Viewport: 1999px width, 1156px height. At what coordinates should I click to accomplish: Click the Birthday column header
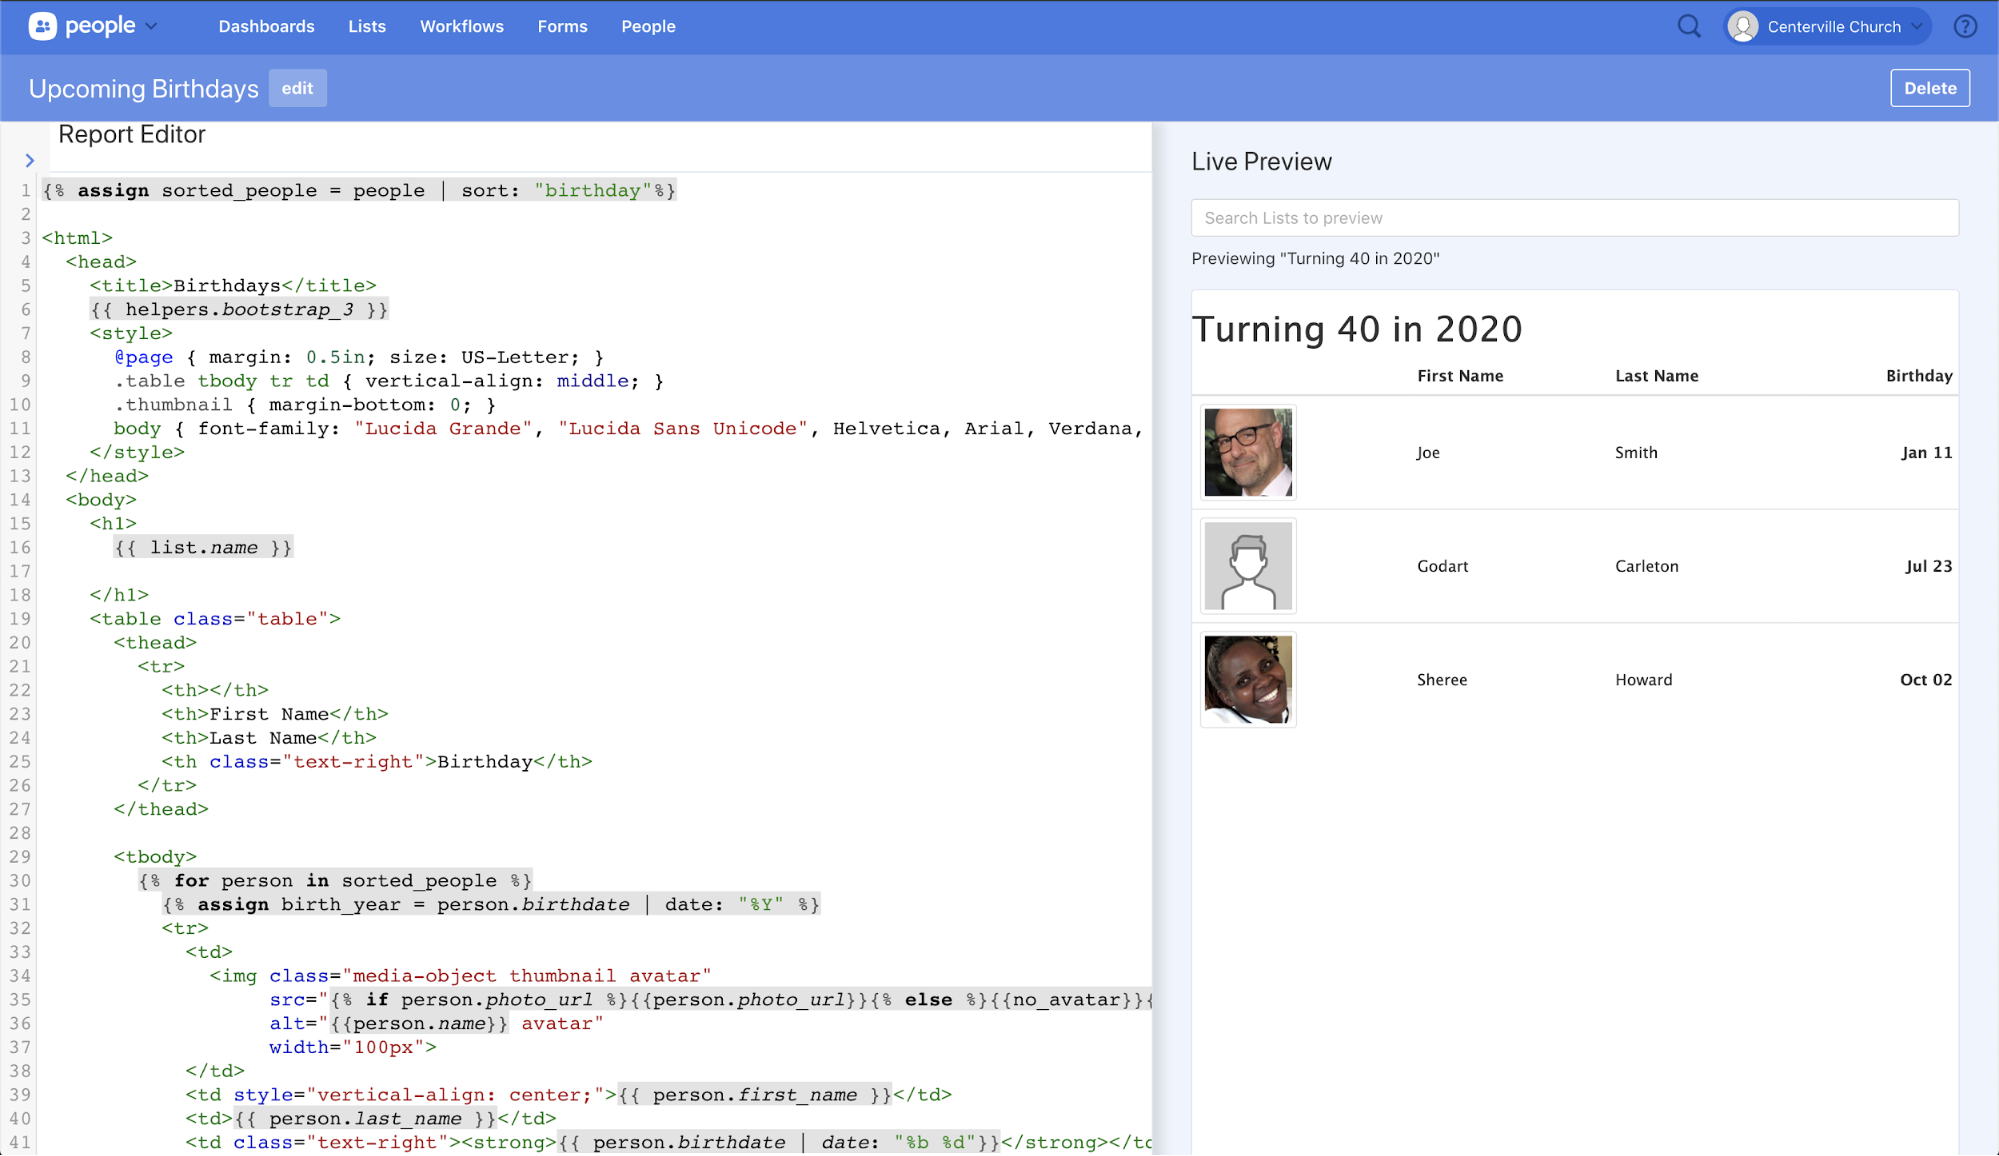(1918, 376)
